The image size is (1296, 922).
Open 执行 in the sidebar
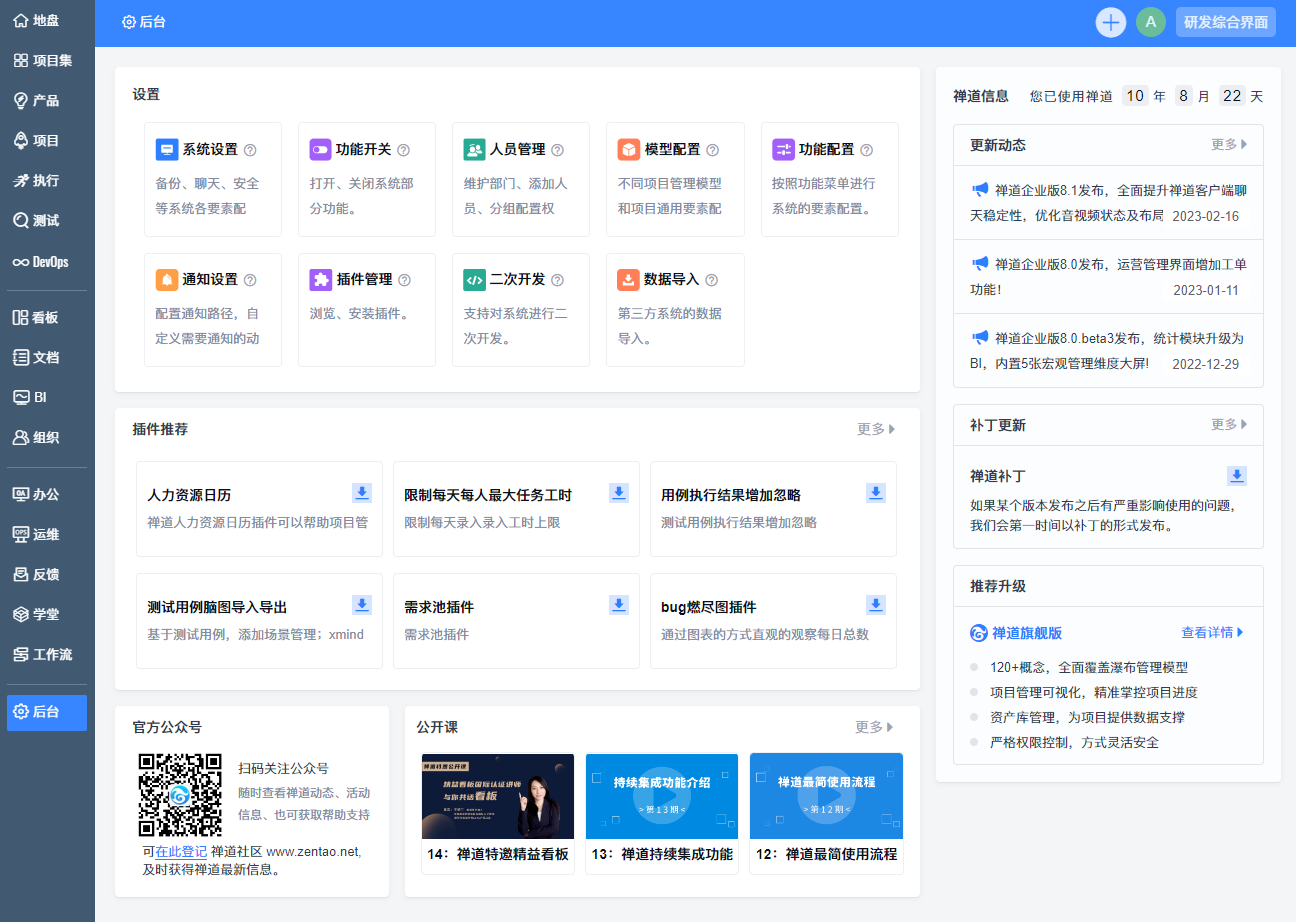coord(47,180)
